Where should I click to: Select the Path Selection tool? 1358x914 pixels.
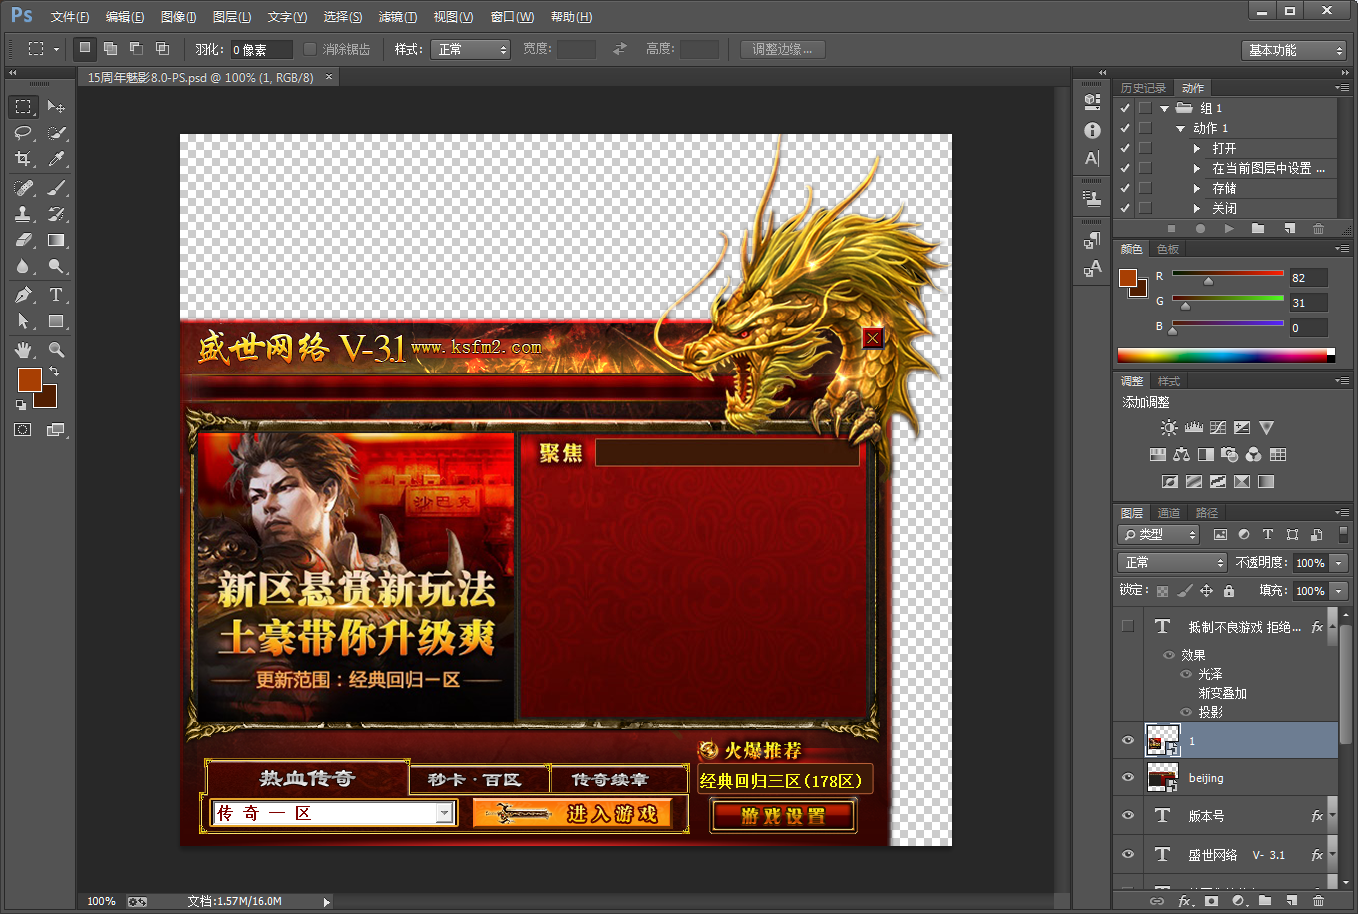[x=23, y=322]
